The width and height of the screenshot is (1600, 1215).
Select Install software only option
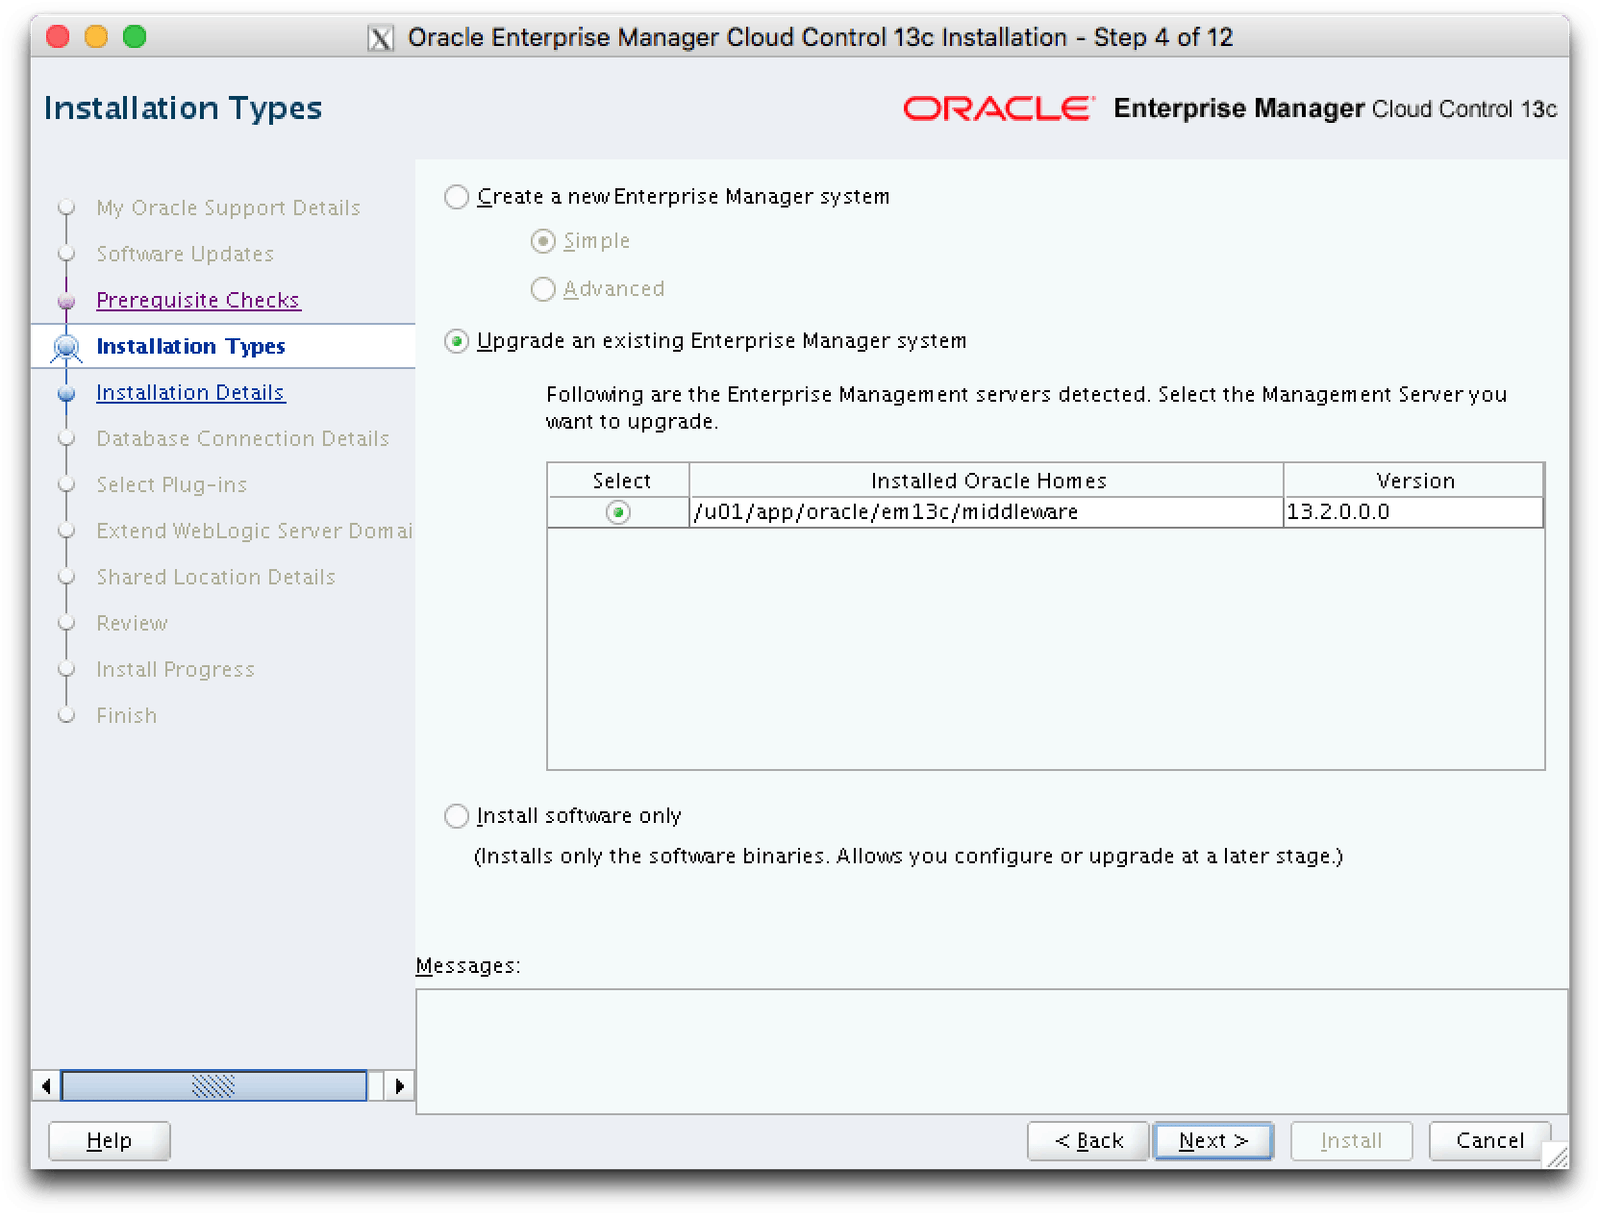[457, 816]
